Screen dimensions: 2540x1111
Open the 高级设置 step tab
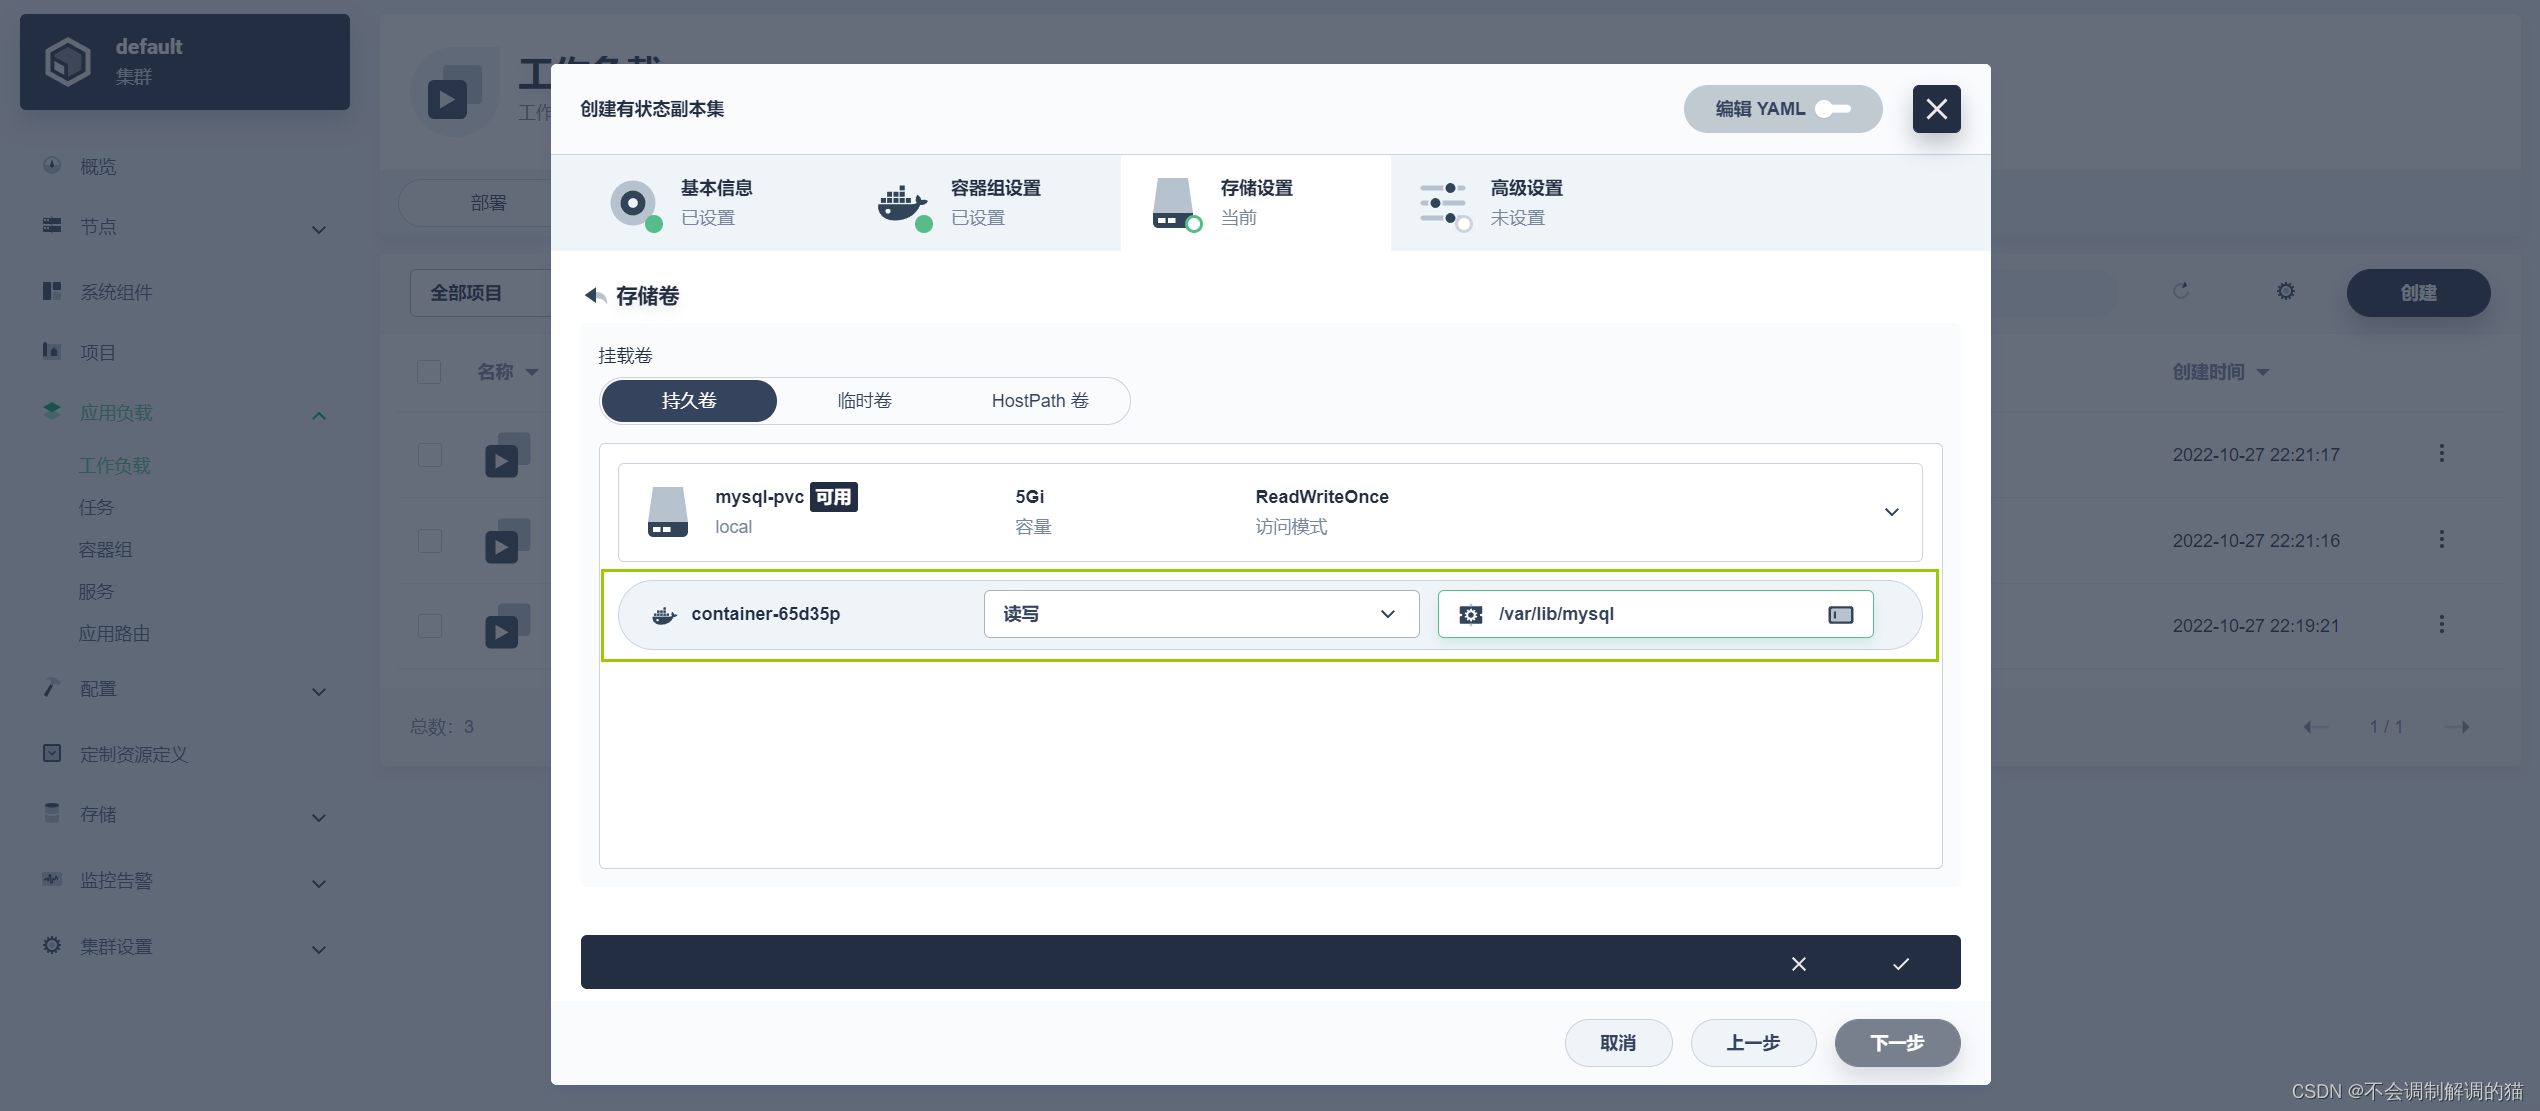tap(1524, 202)
